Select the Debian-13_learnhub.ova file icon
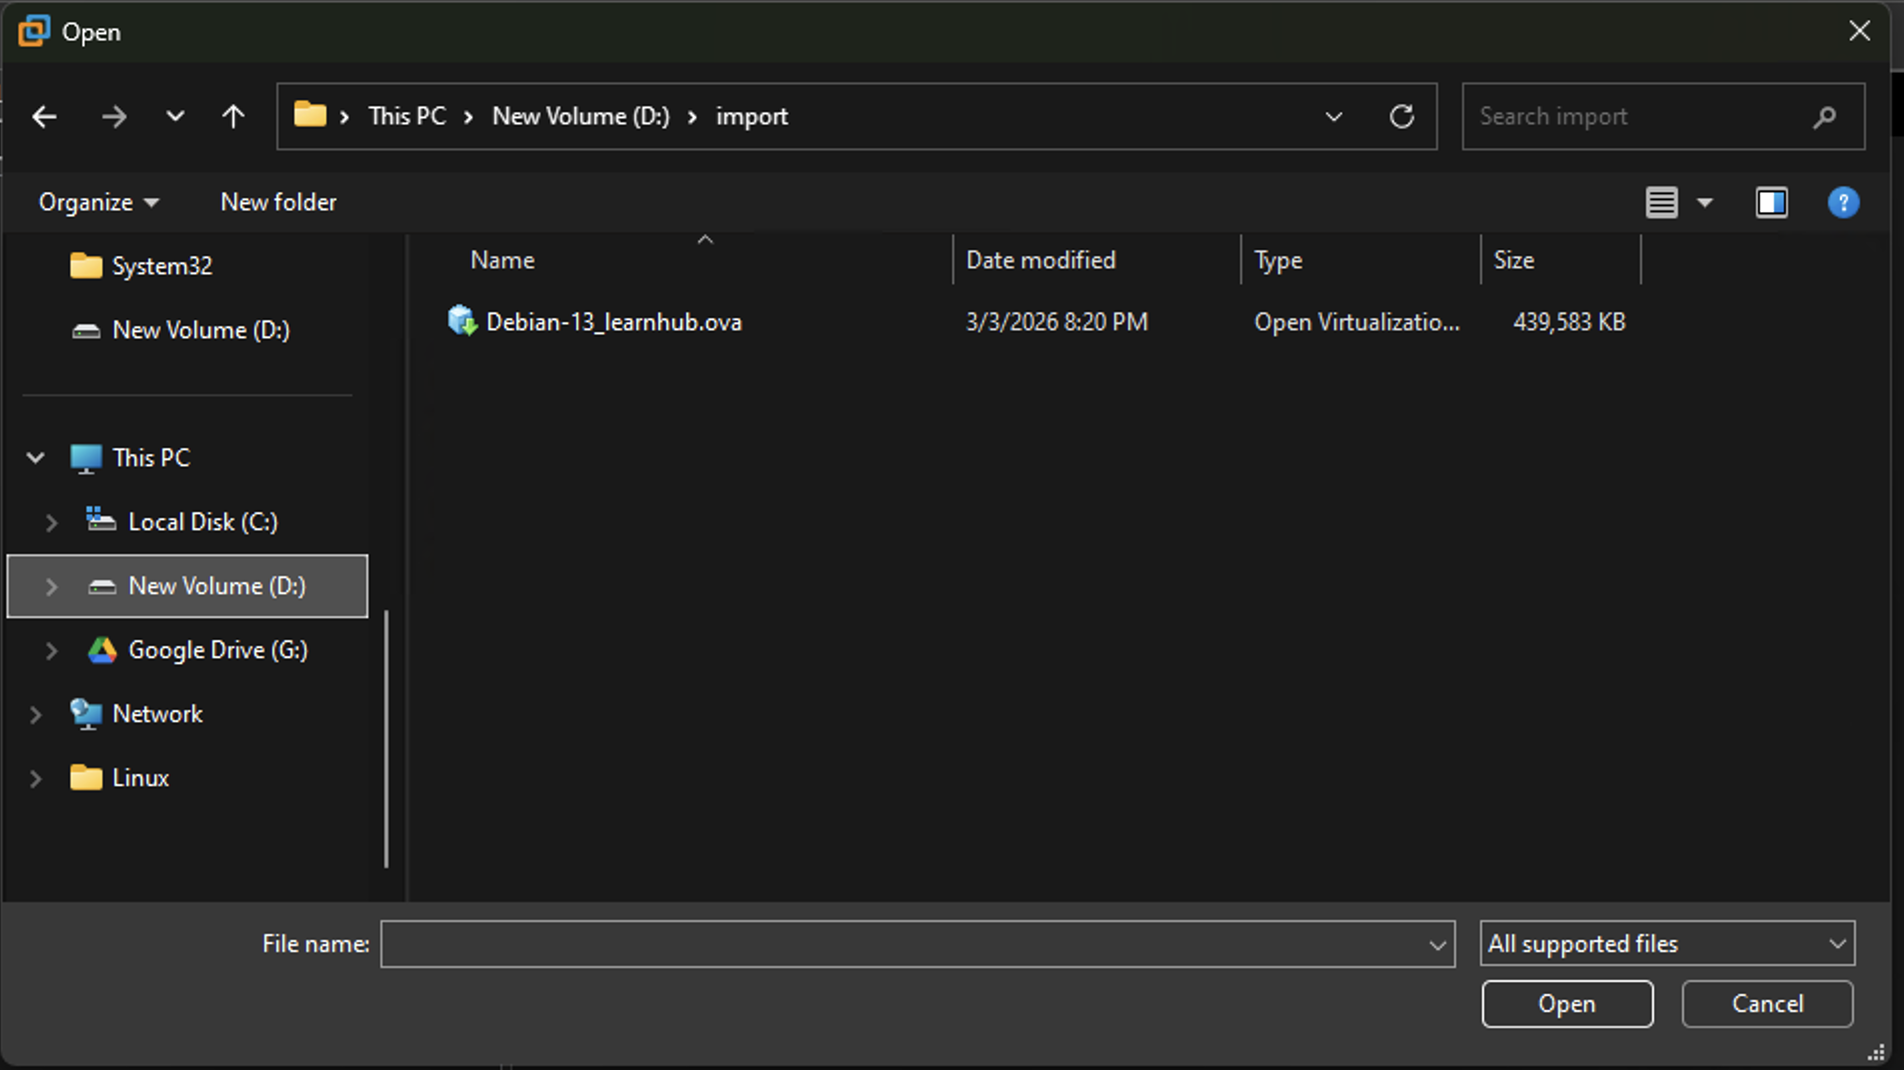Image resolution: width=1904 pixels, height=1070 pixels. (x=461, y=321)
